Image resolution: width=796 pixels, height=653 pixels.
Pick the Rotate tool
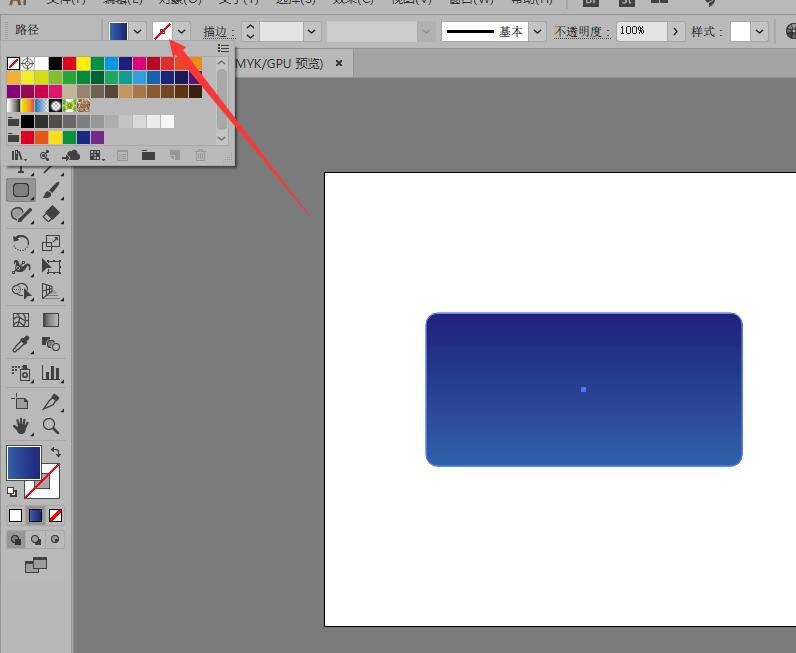21,243
